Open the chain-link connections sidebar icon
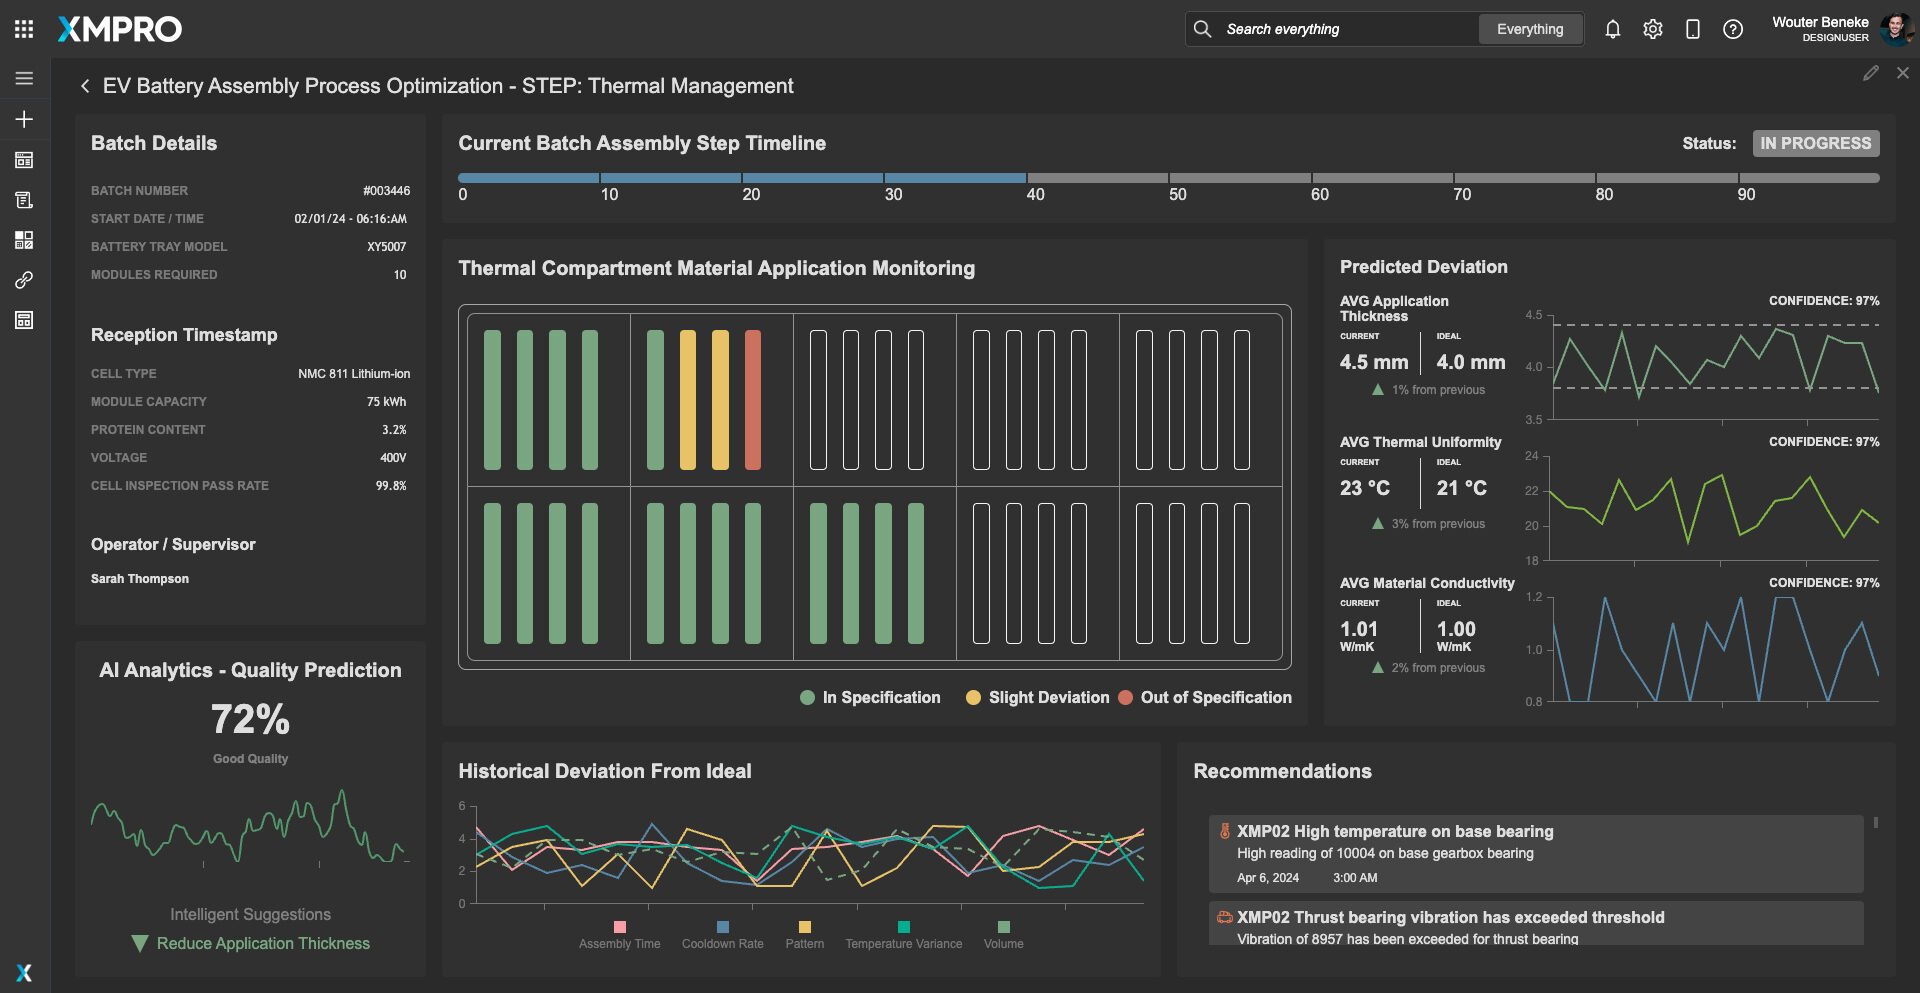This screenshot has height=993, width=1920. click(x=24, y=280)
